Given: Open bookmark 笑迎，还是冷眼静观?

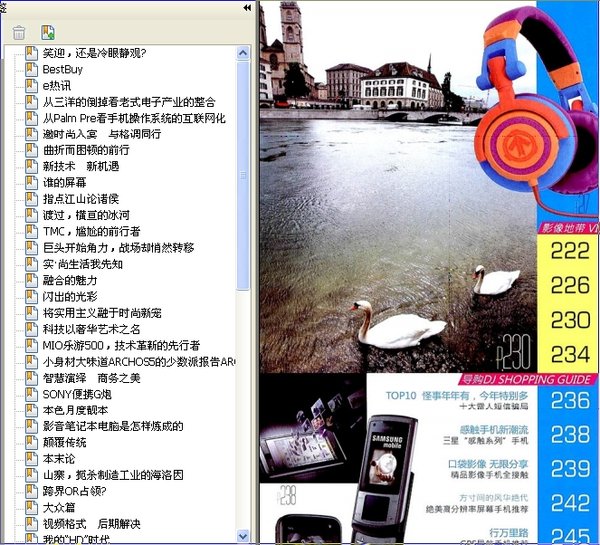Looking at the screenshot, I should [x=94, y=53].
